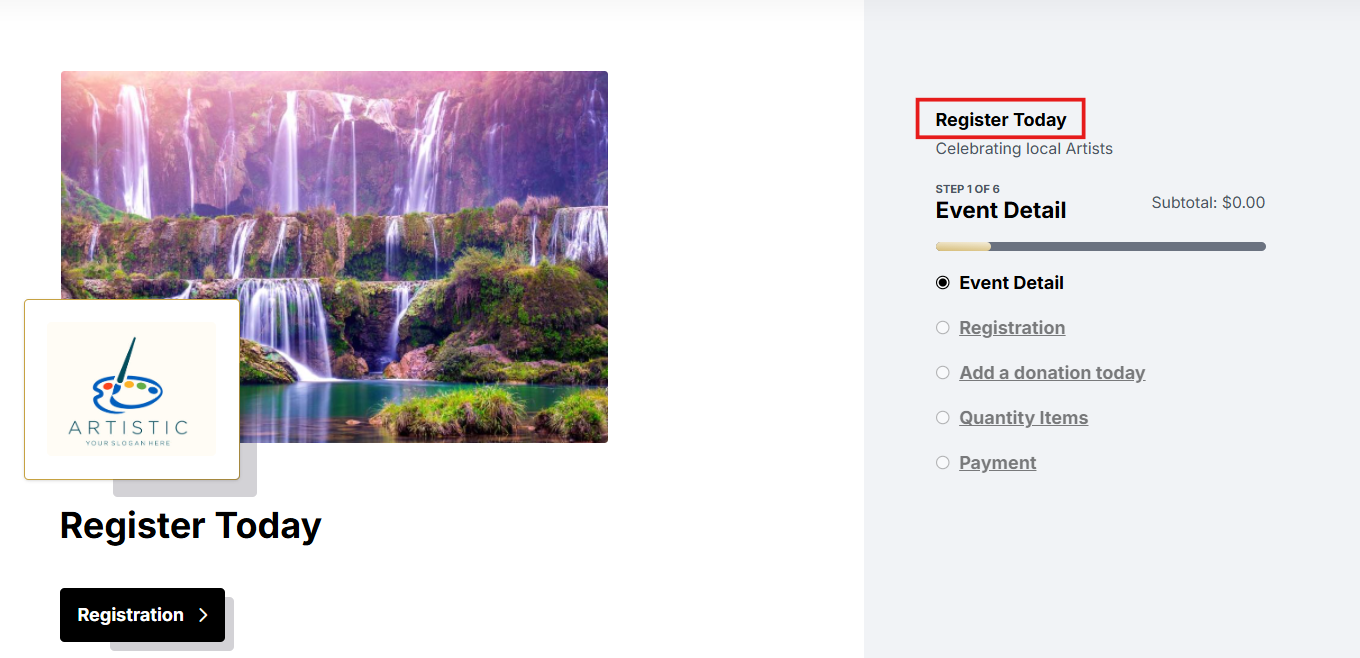The image size is (1360, 658).
Task: Select the Payment step radio circle
Action: [x=942, y=463]
